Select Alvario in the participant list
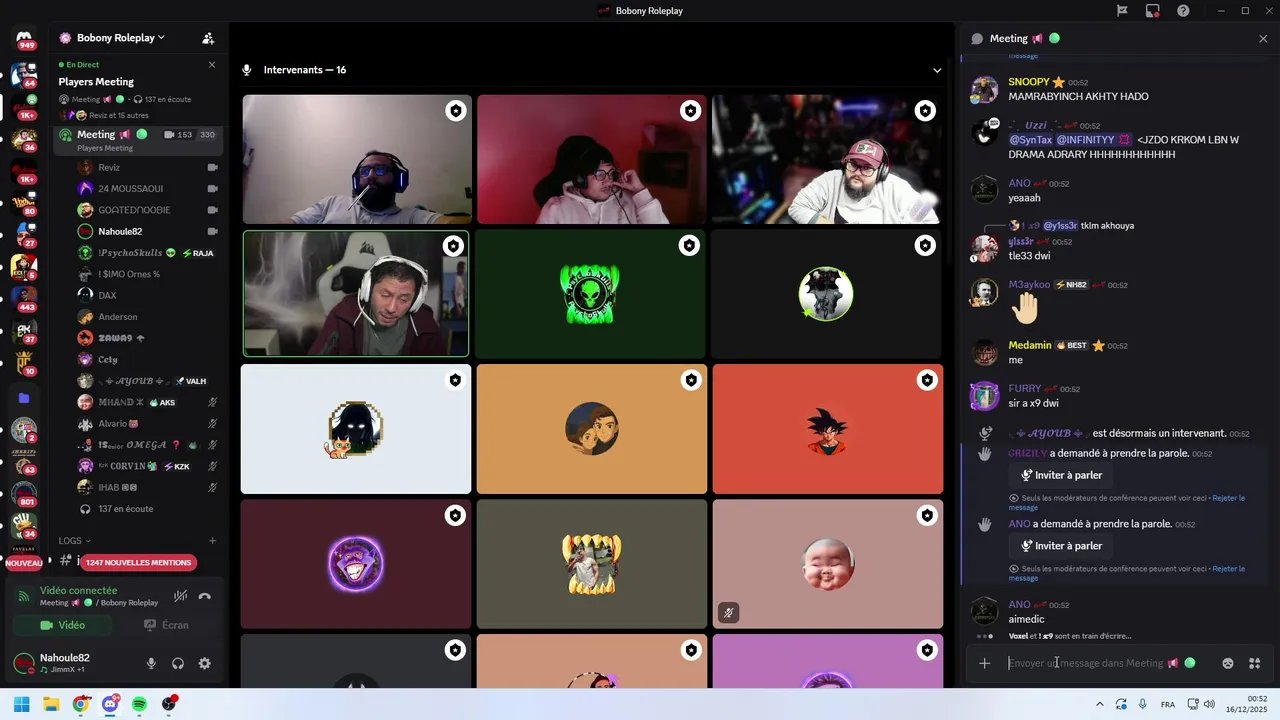1280x720 pixels. (148, 423)
